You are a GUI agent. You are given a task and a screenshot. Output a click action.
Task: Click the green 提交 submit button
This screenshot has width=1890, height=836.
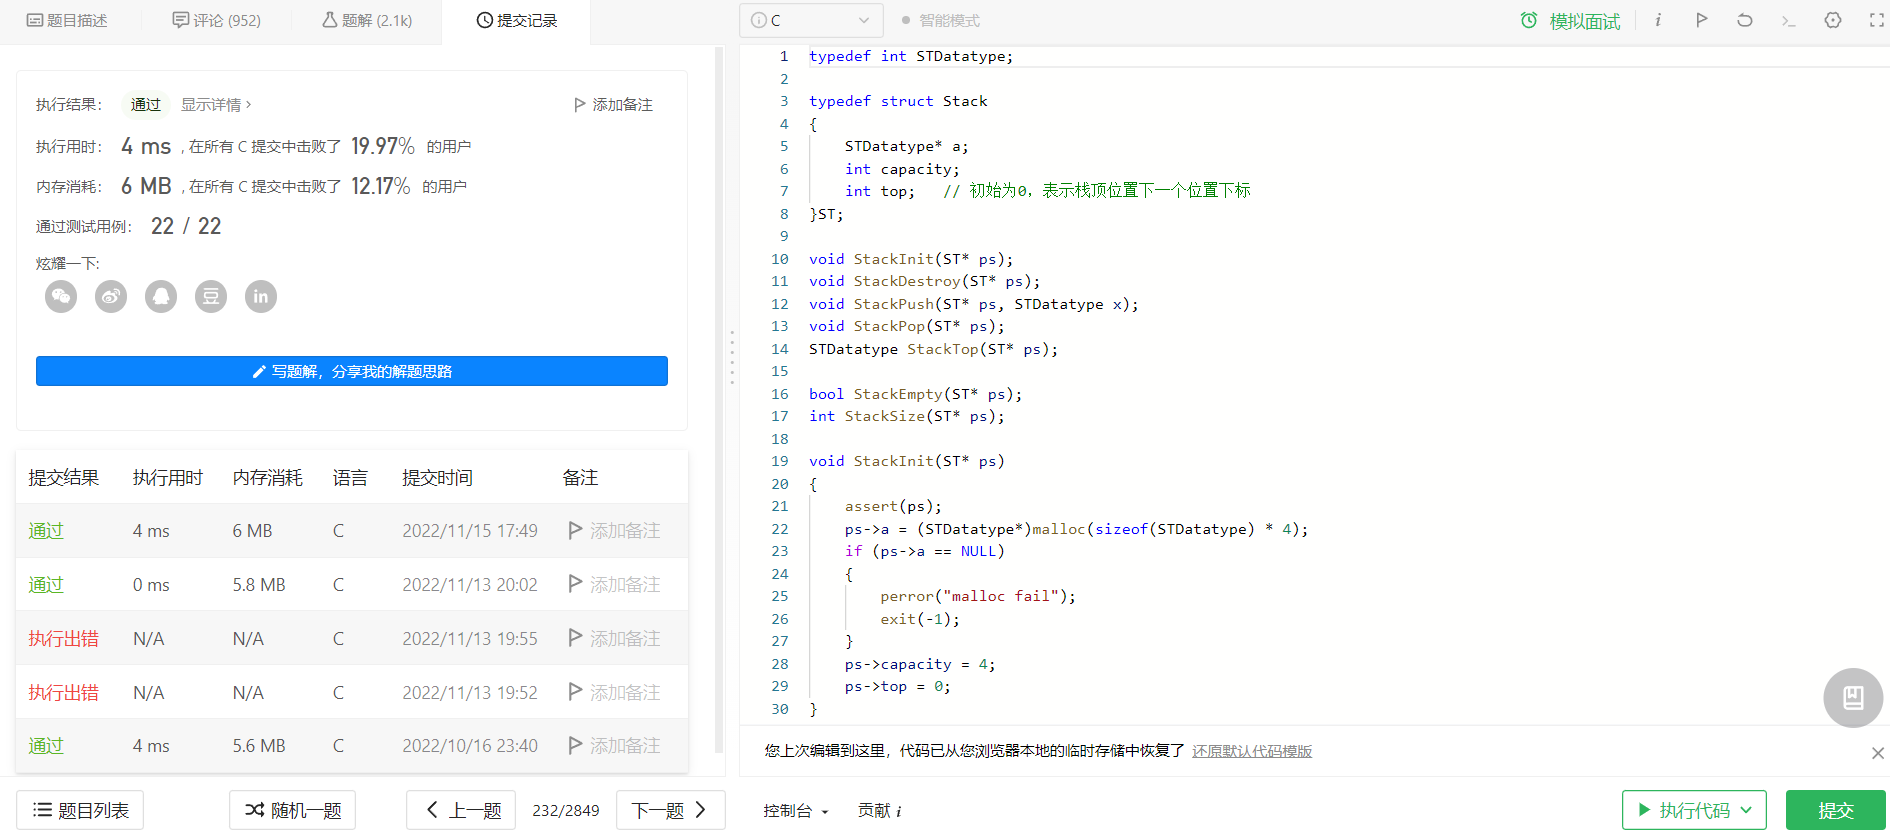pyautogui.click(x=1836, y=810)
